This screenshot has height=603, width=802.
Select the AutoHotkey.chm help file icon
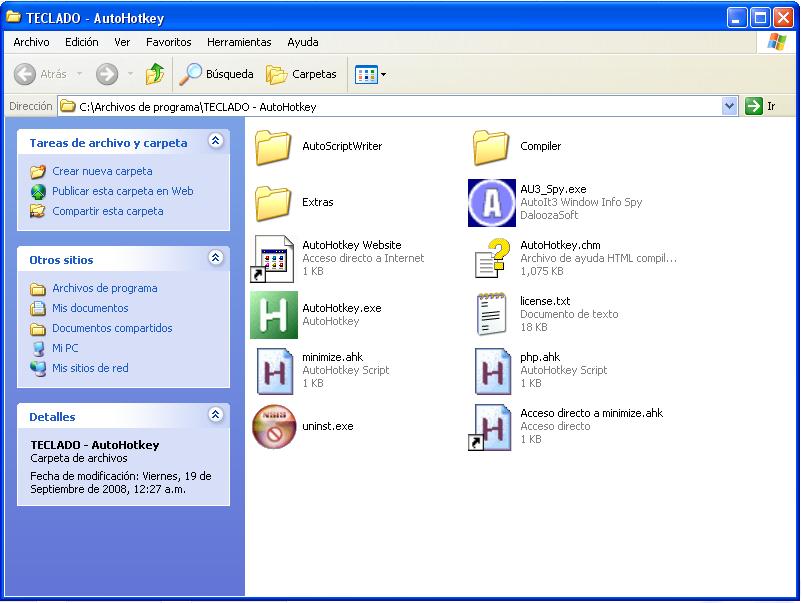coord(492,258)
